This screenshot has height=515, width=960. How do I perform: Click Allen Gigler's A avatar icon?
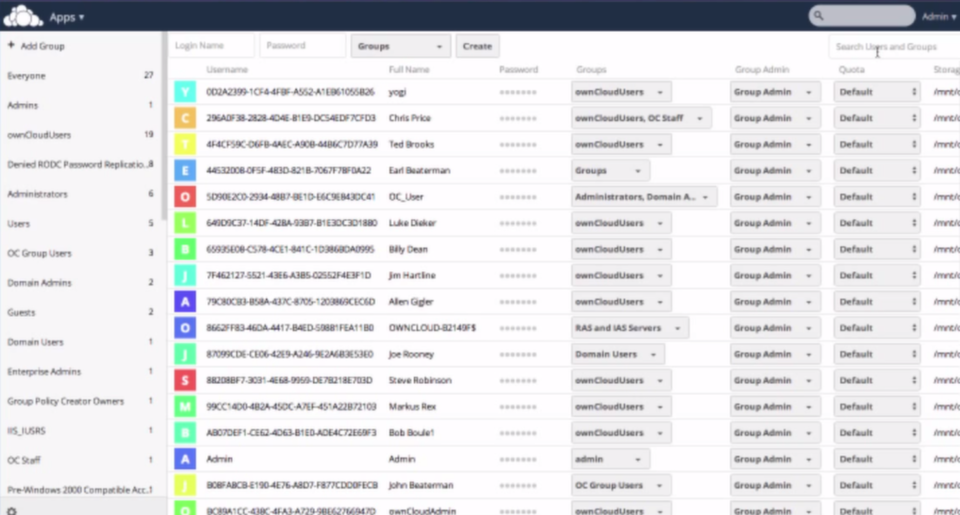185,302
